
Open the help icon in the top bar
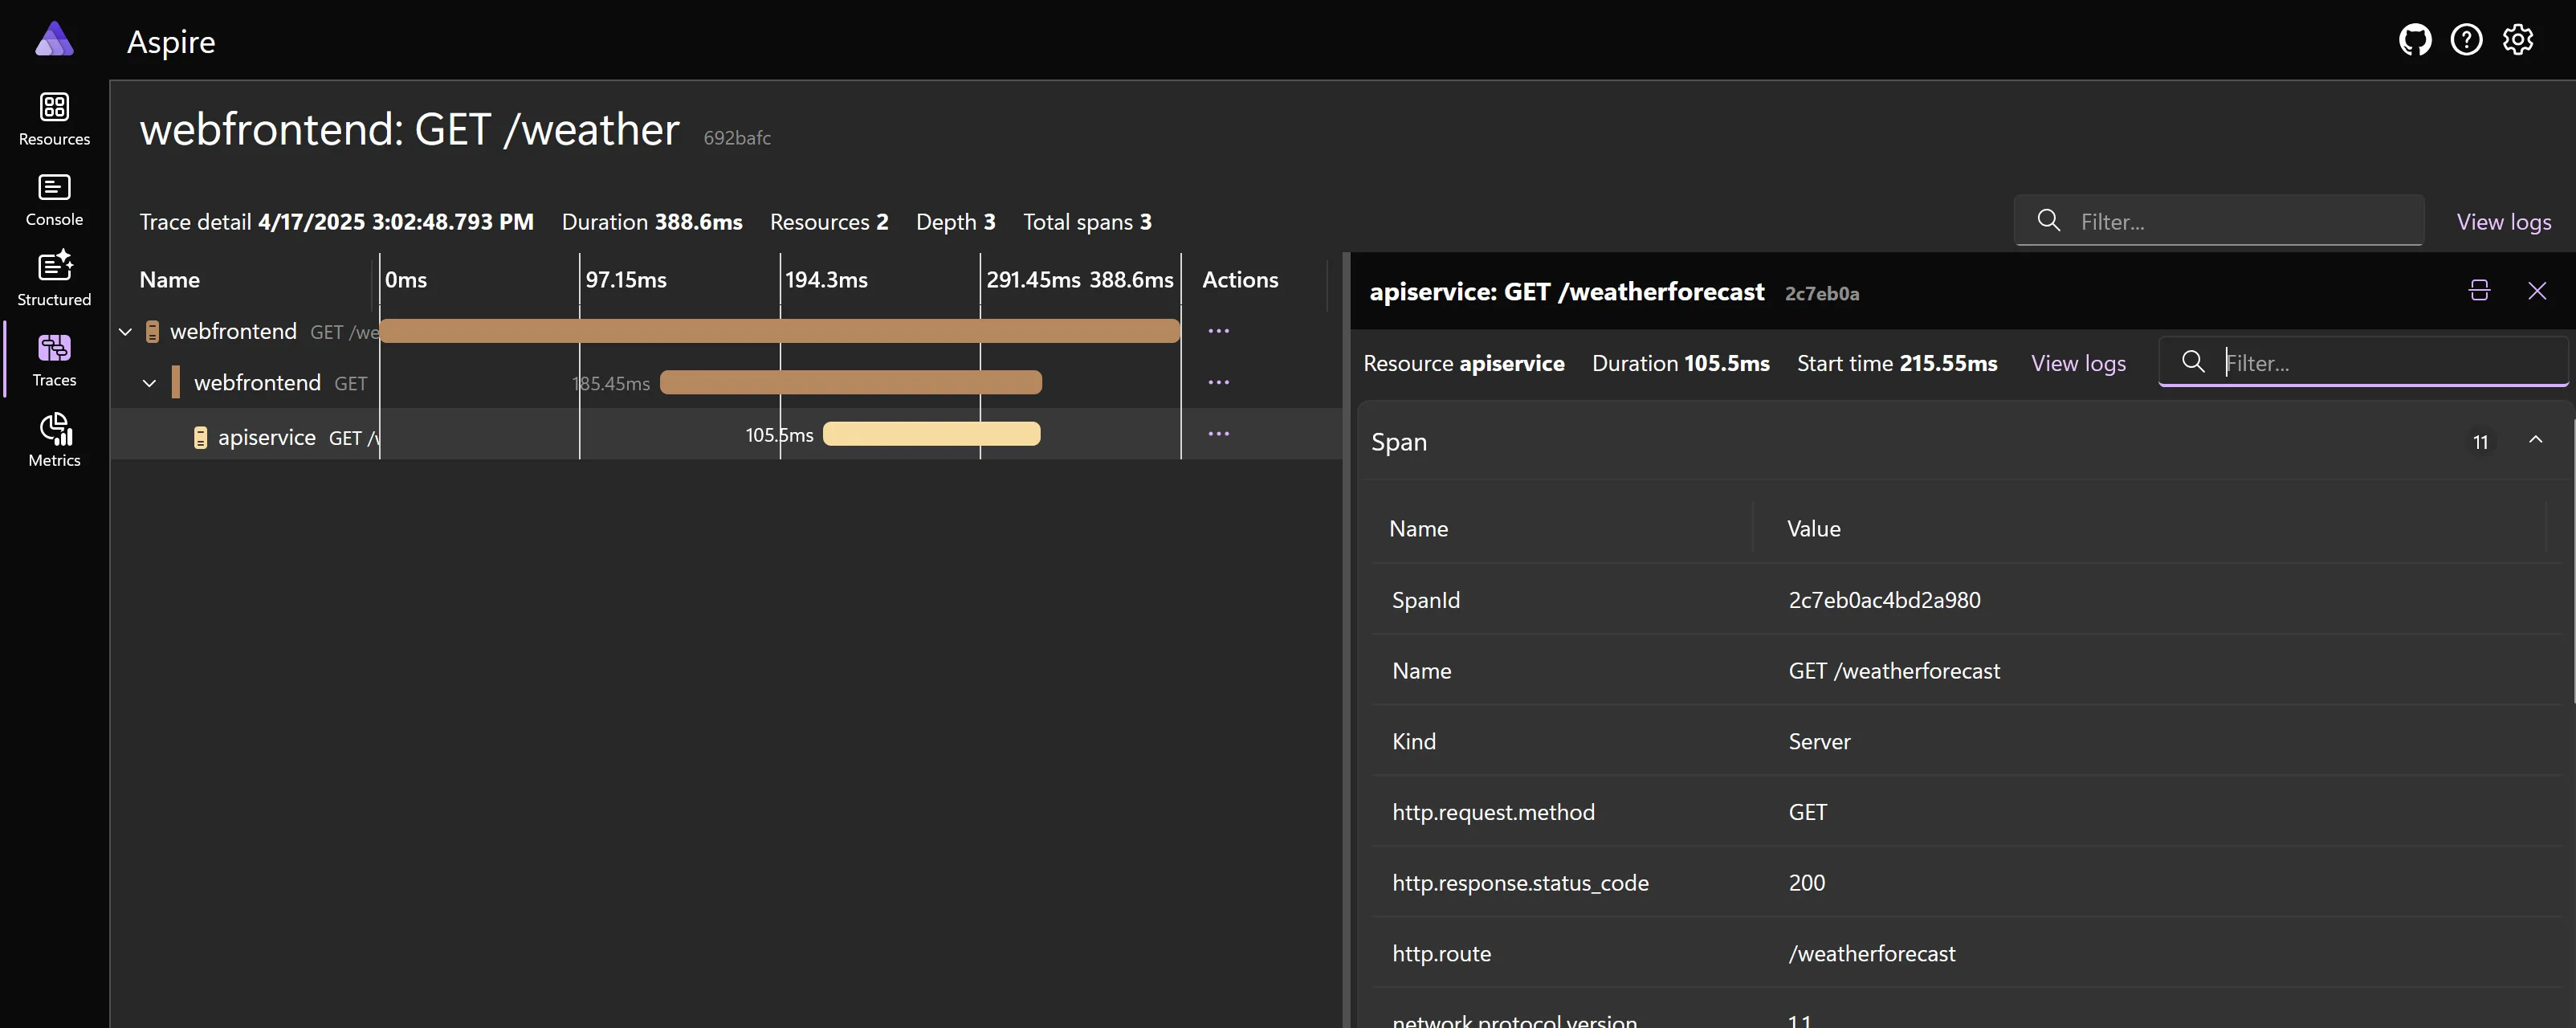coord(2467,39)
